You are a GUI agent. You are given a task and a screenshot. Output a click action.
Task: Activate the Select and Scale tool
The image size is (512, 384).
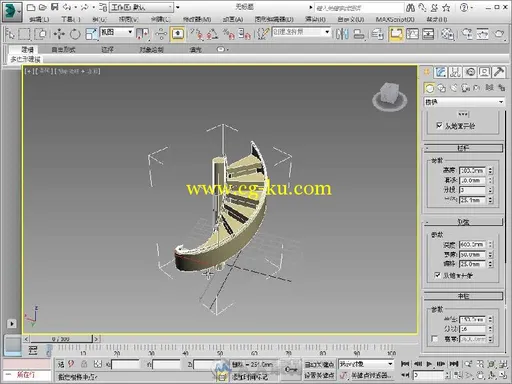point(91,34)
